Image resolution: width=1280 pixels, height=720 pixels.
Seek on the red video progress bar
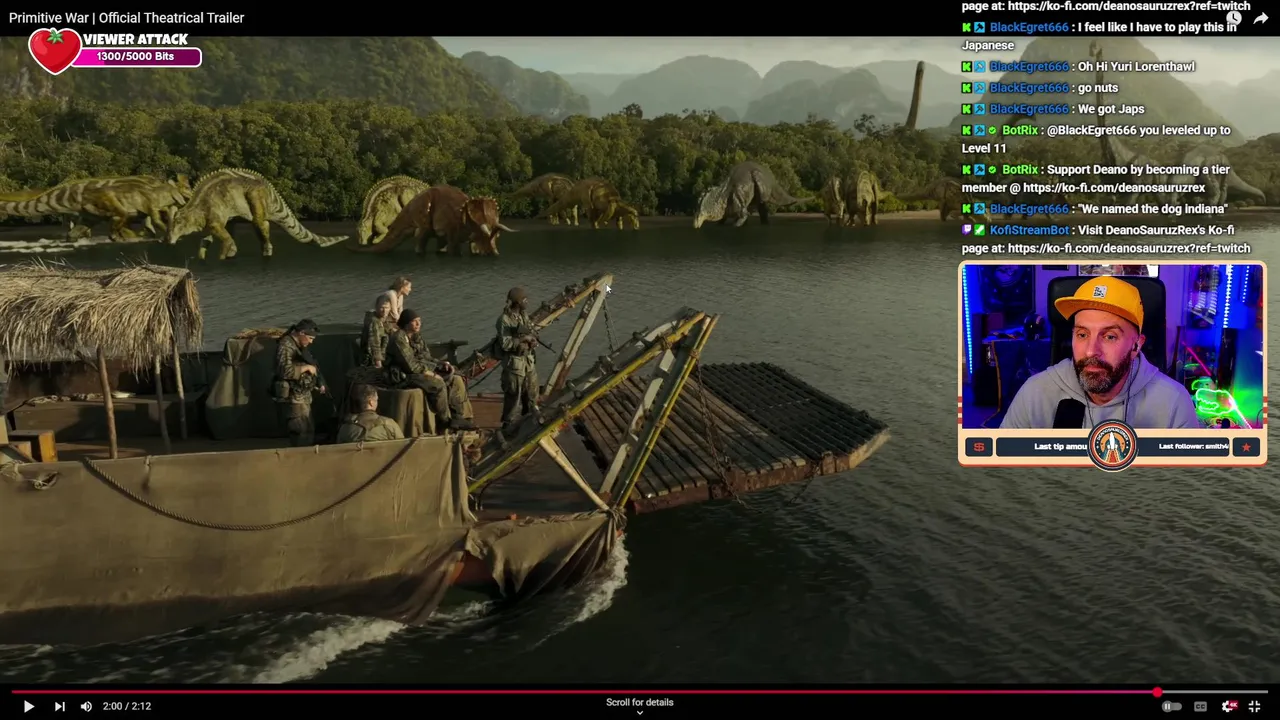tap(640, 691)
